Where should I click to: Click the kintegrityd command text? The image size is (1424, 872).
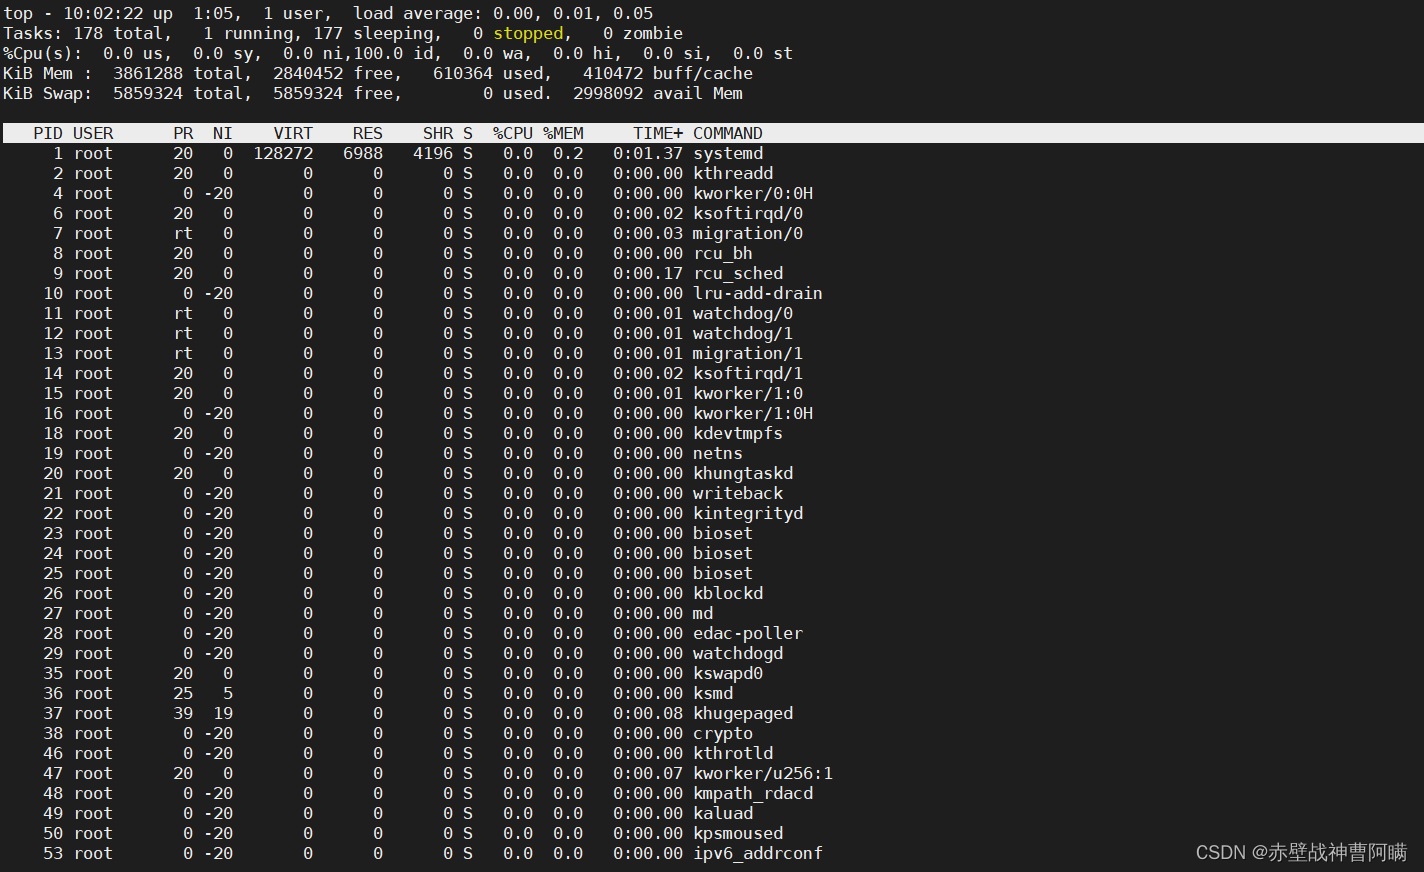748,513
